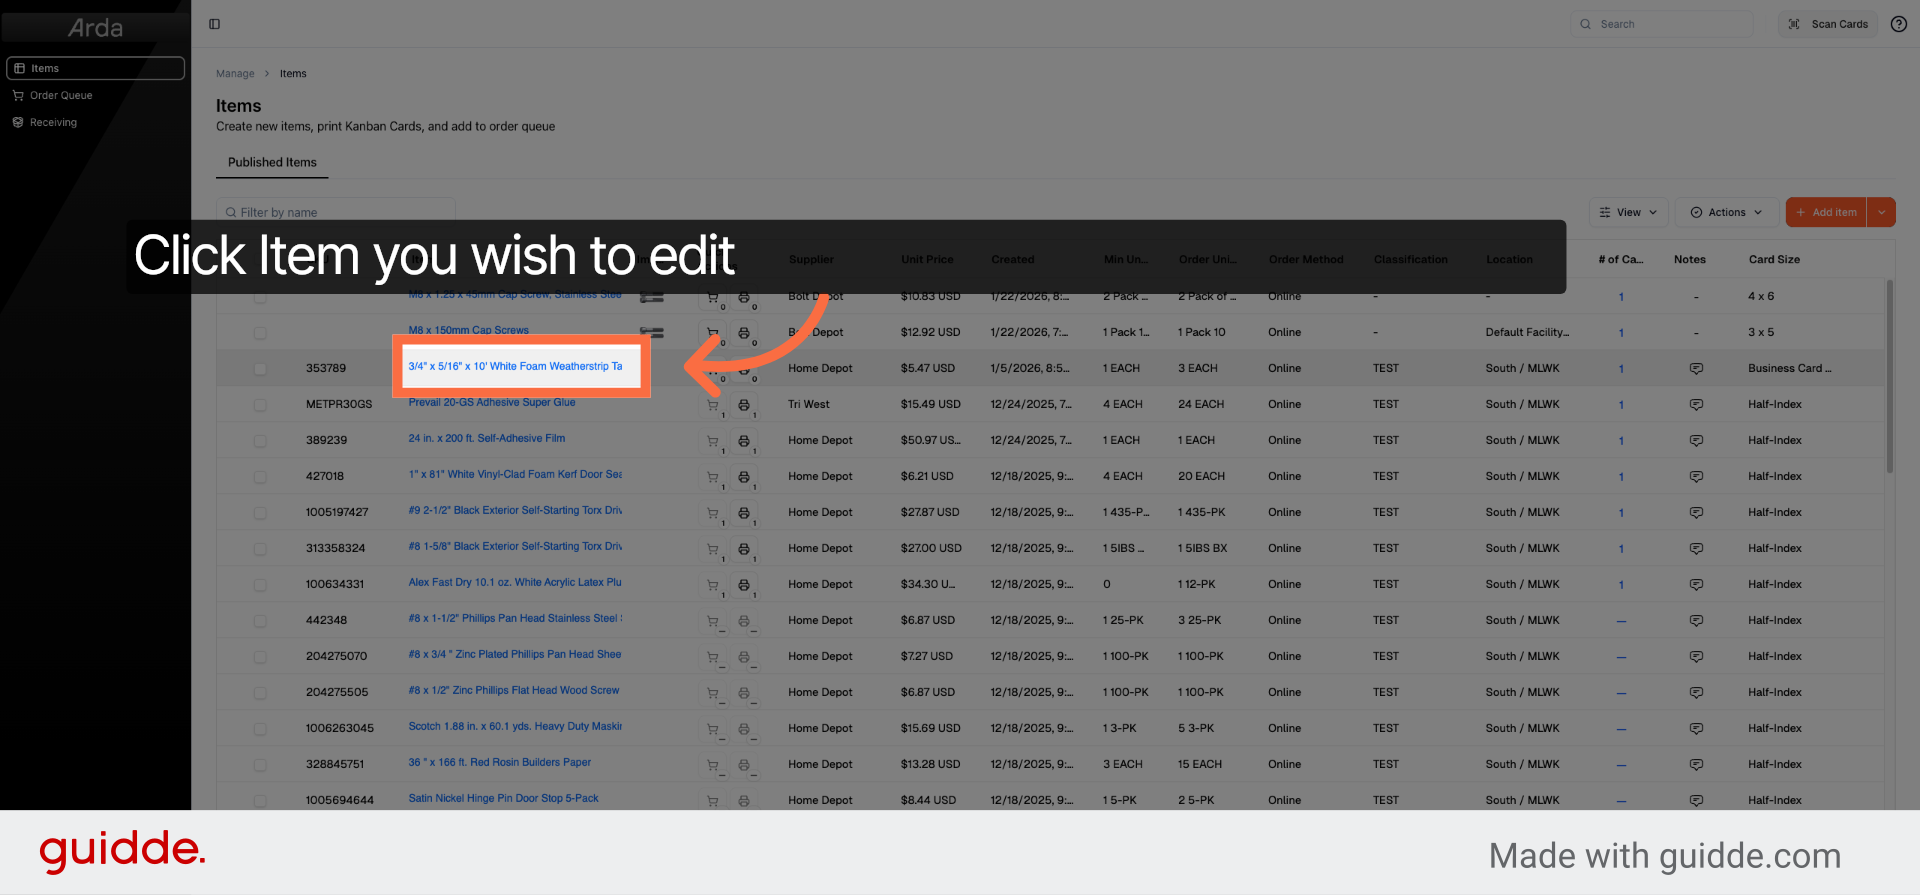Screen dimensions: 1920x895
Task: Select checkbox for item 389239
Action: [260, 441]
